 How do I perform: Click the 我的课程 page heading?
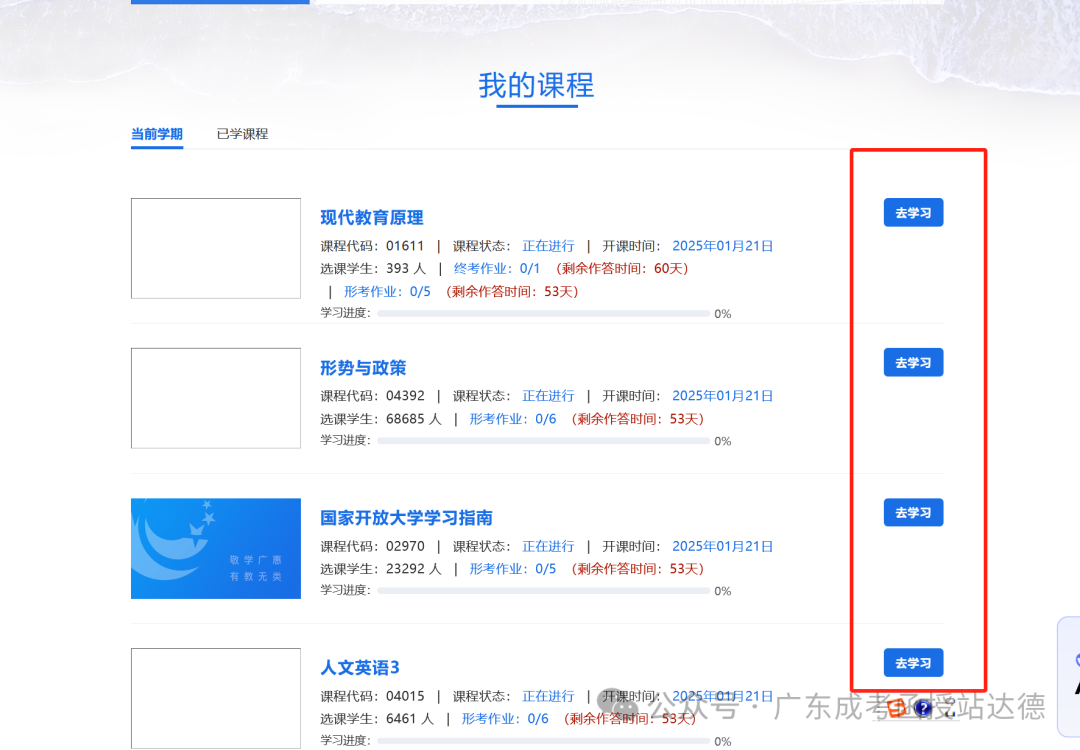pos(536,86)
